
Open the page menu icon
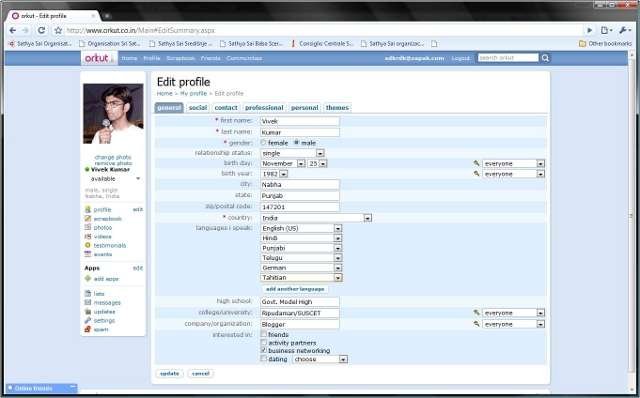606,30
